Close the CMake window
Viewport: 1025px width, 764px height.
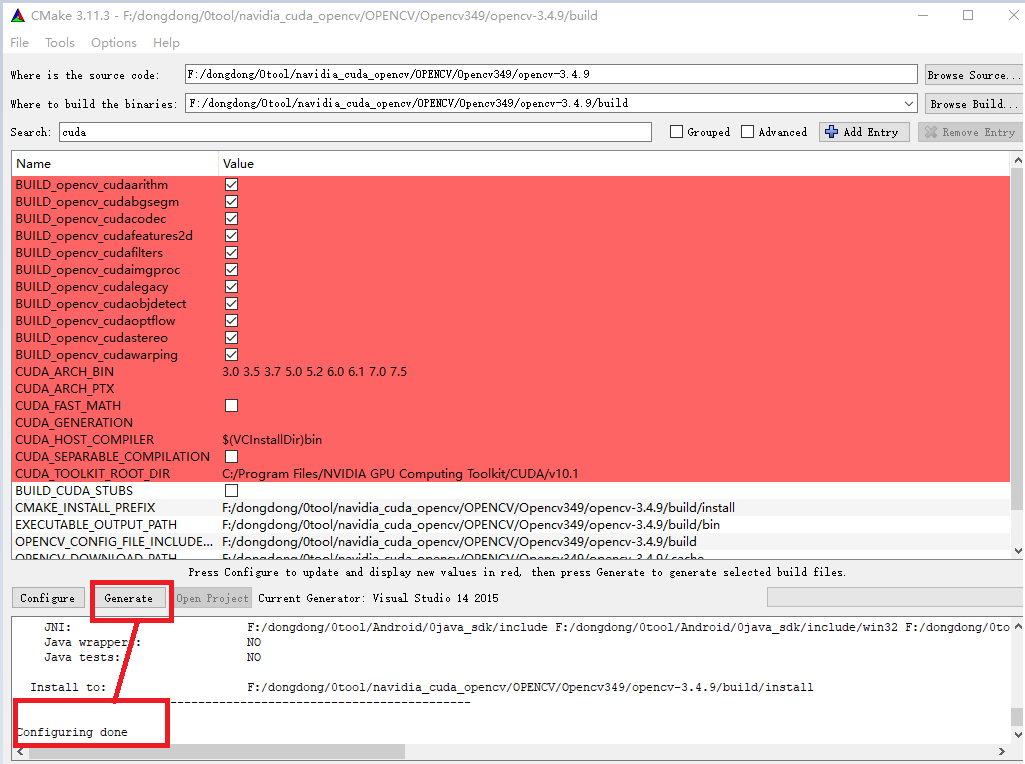tap(1013, 16)
